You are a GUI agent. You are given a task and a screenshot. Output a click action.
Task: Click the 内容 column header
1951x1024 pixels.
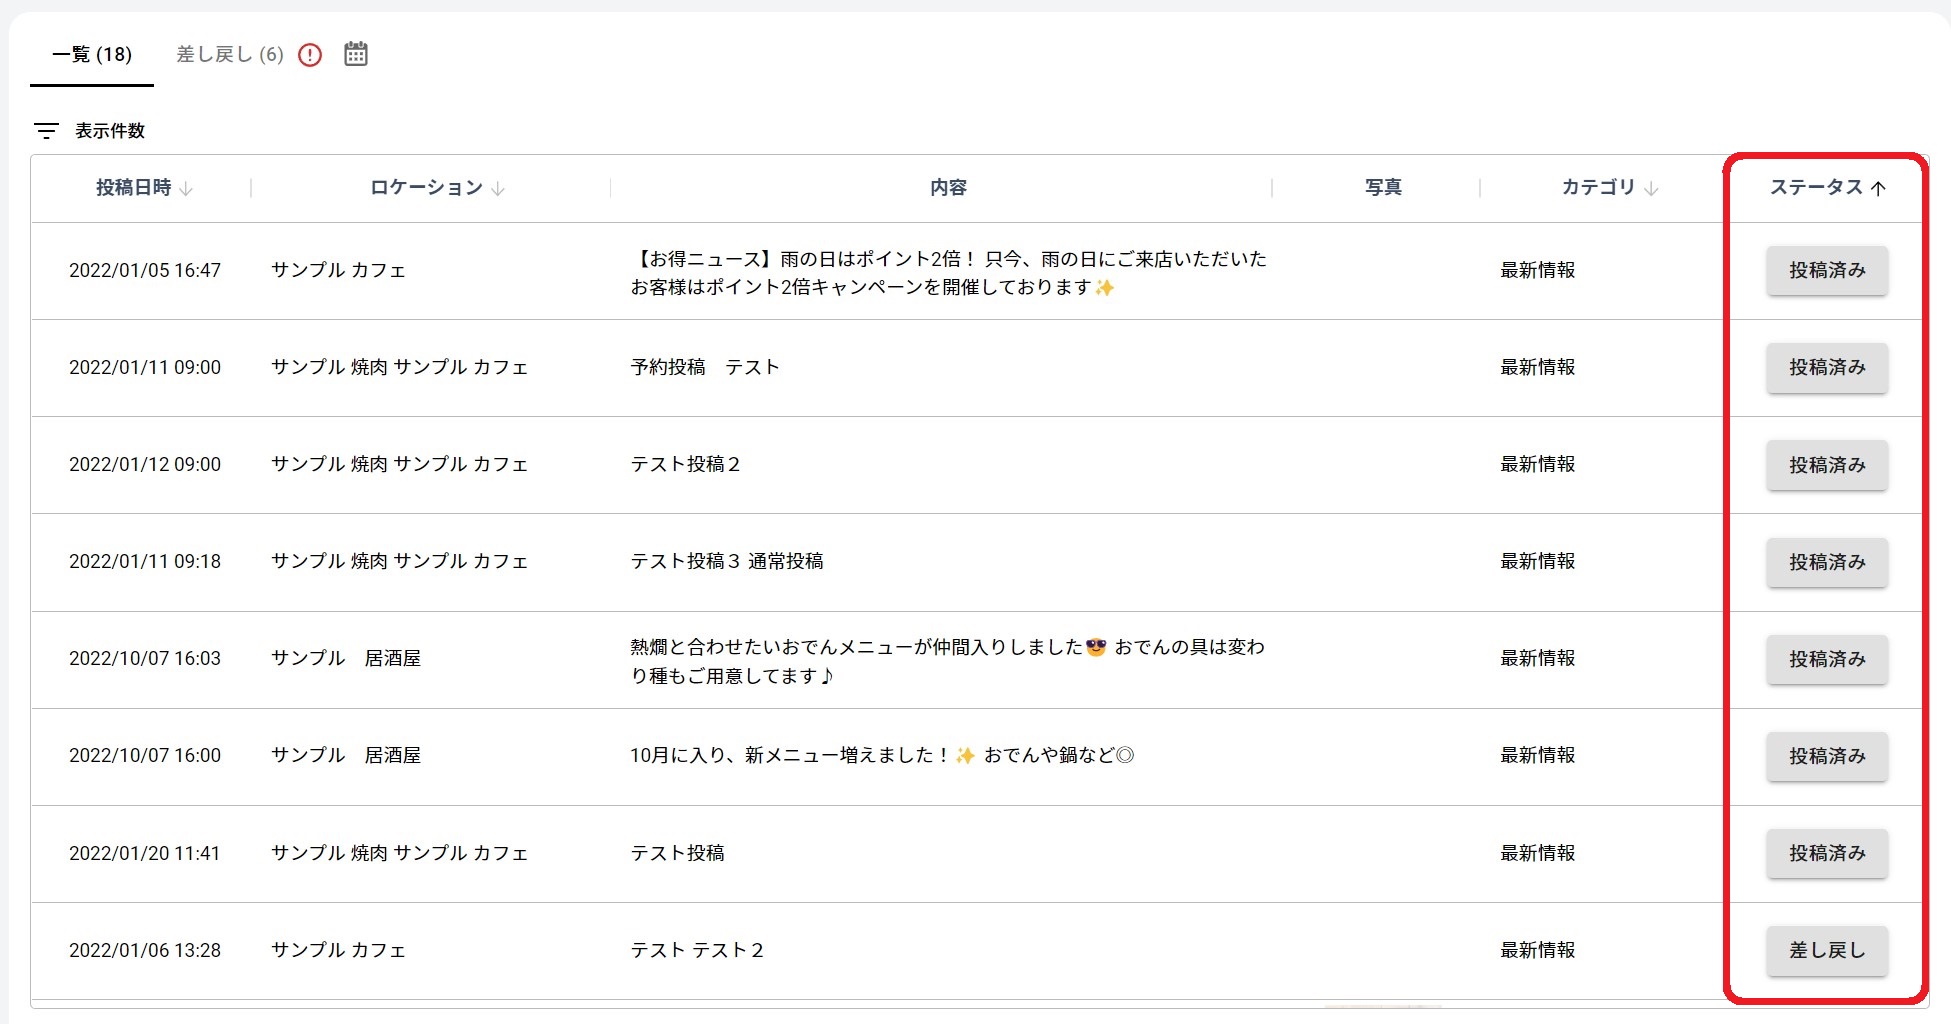coord(947,188)
